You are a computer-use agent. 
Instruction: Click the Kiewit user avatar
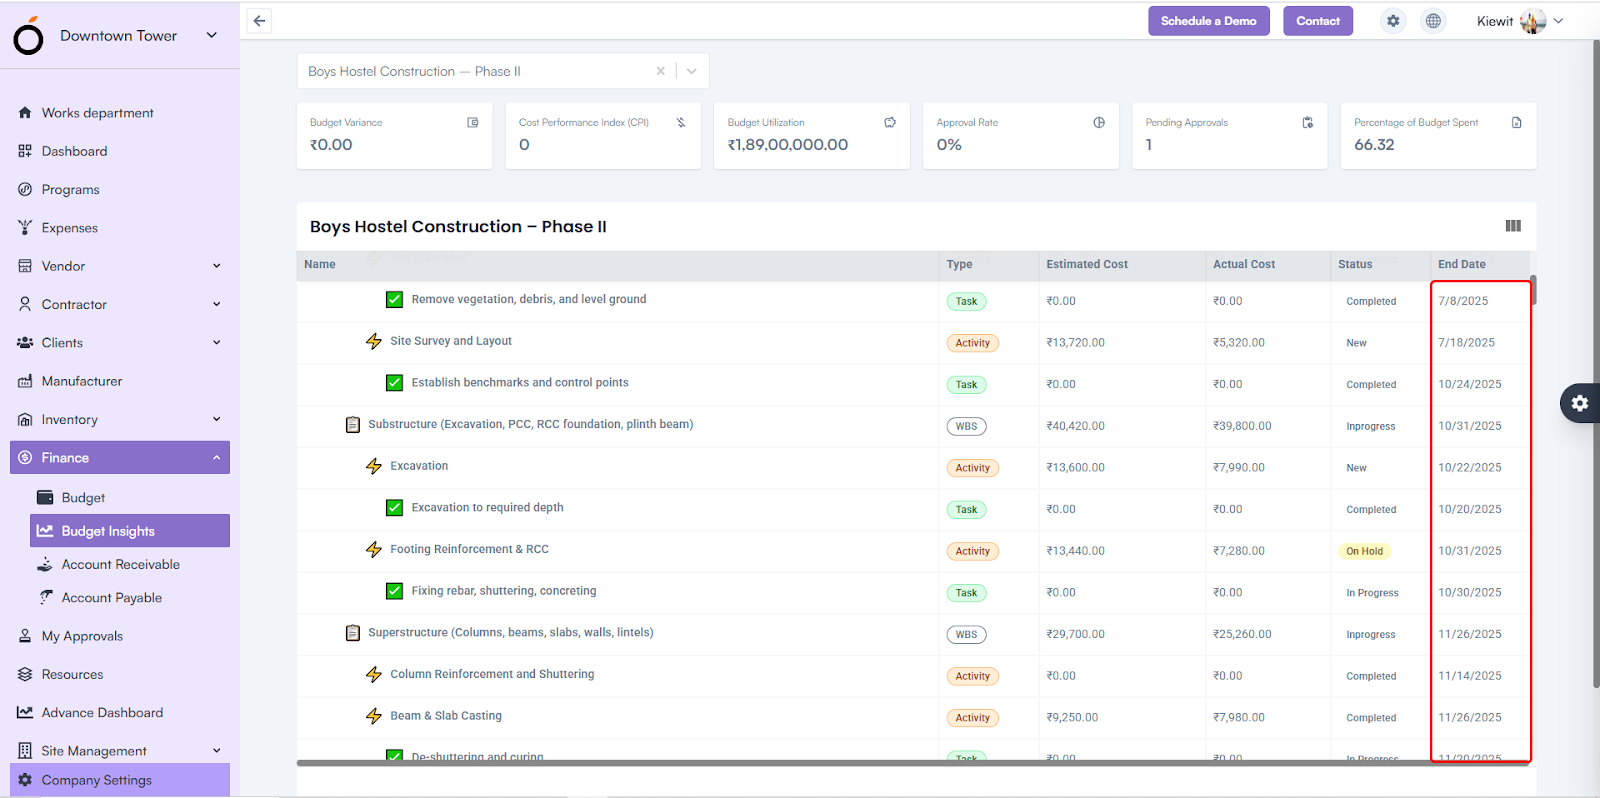click(x=1533, y=21)
